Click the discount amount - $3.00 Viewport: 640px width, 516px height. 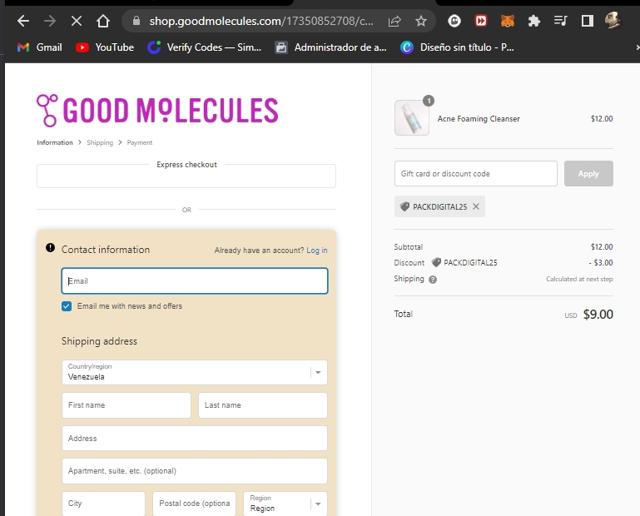pos(601,262)
